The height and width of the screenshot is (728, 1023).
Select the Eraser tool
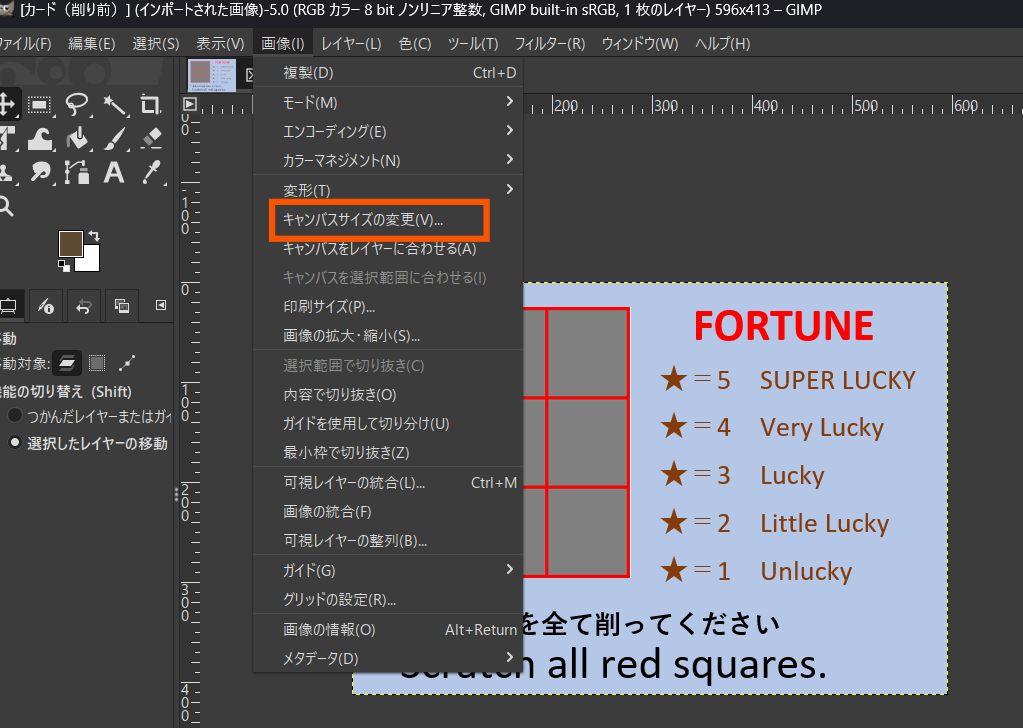150,138
